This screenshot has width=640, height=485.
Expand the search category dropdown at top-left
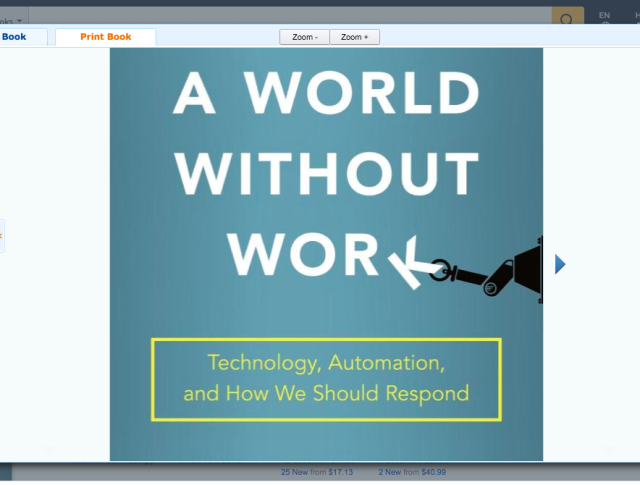pos(12,19)
